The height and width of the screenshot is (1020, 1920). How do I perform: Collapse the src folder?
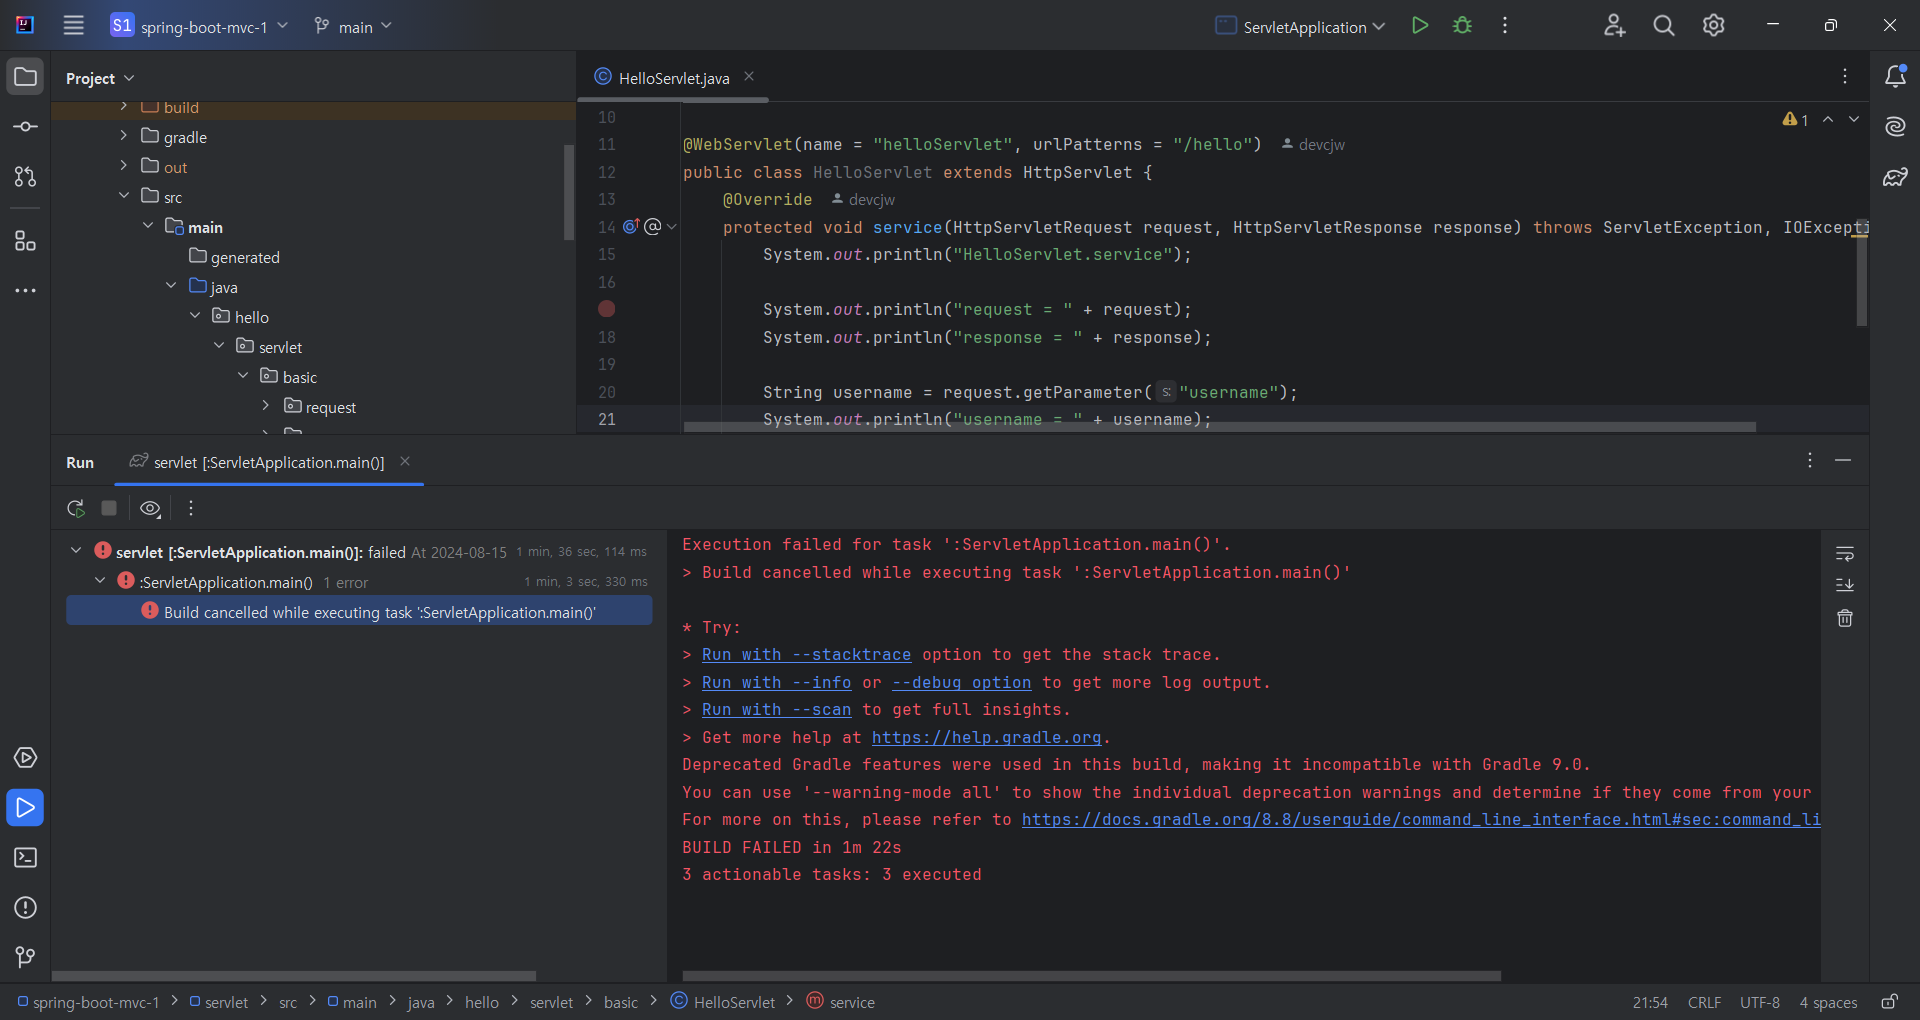click(x=123, y=195)
